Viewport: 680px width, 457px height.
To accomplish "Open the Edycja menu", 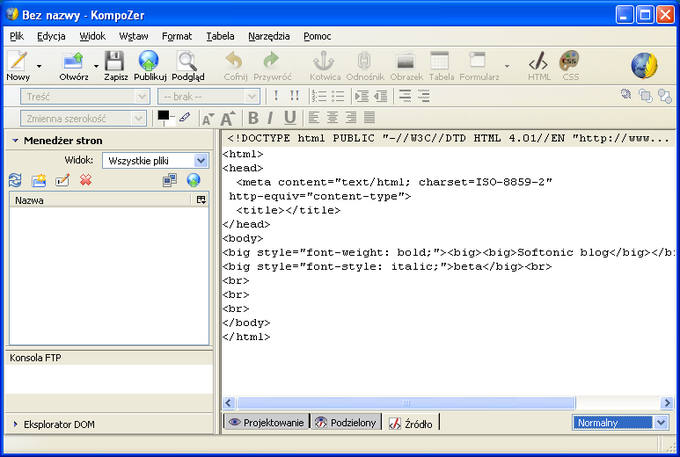I will point(51,36).
